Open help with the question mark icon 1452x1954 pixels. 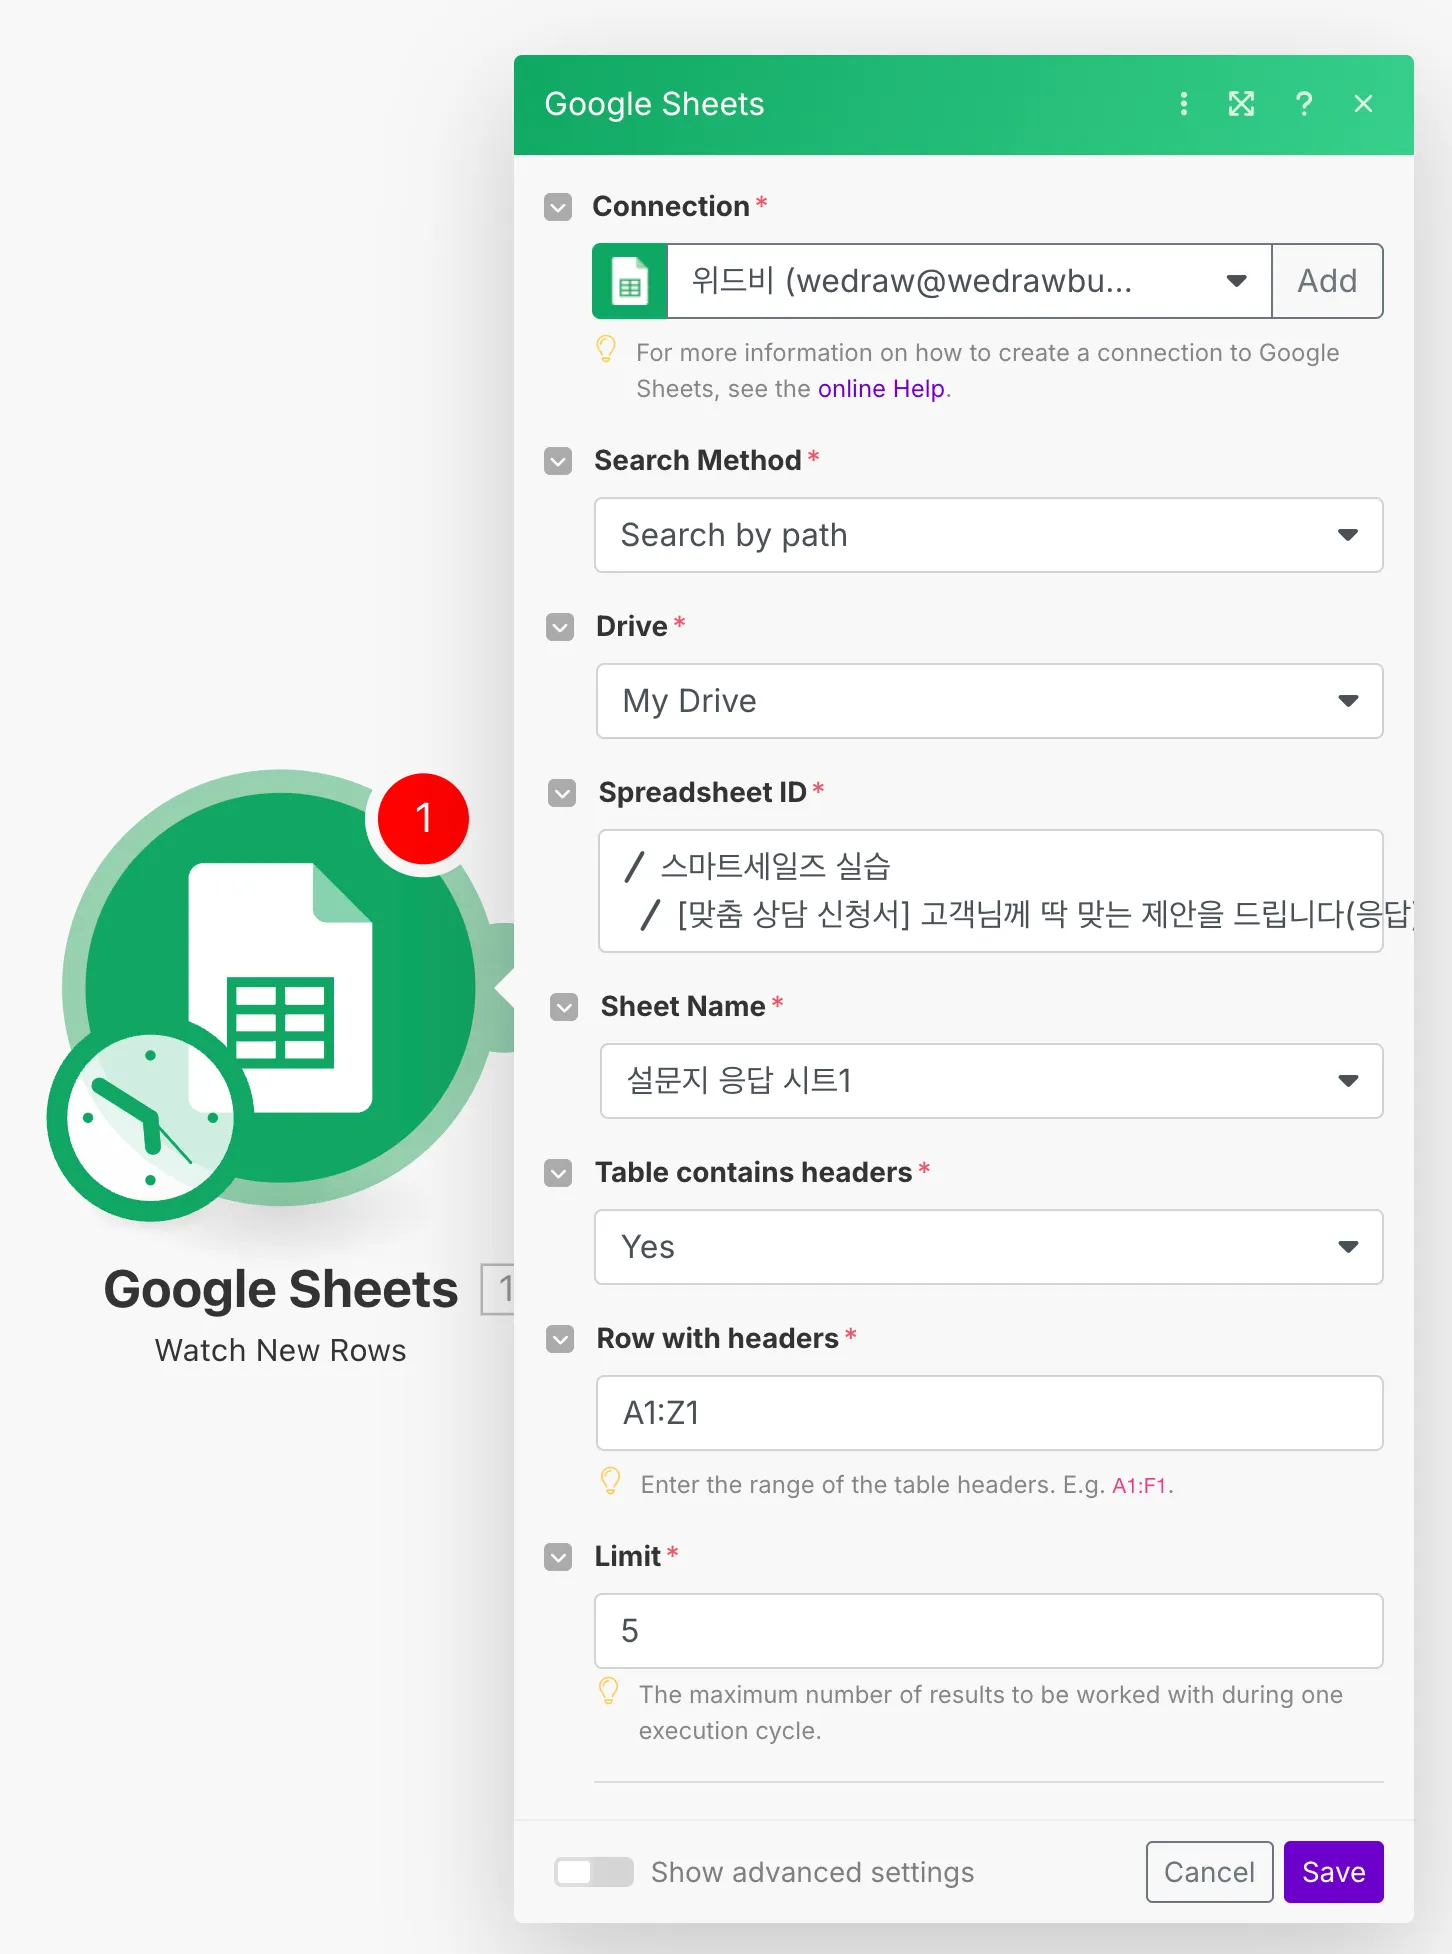1304,104
